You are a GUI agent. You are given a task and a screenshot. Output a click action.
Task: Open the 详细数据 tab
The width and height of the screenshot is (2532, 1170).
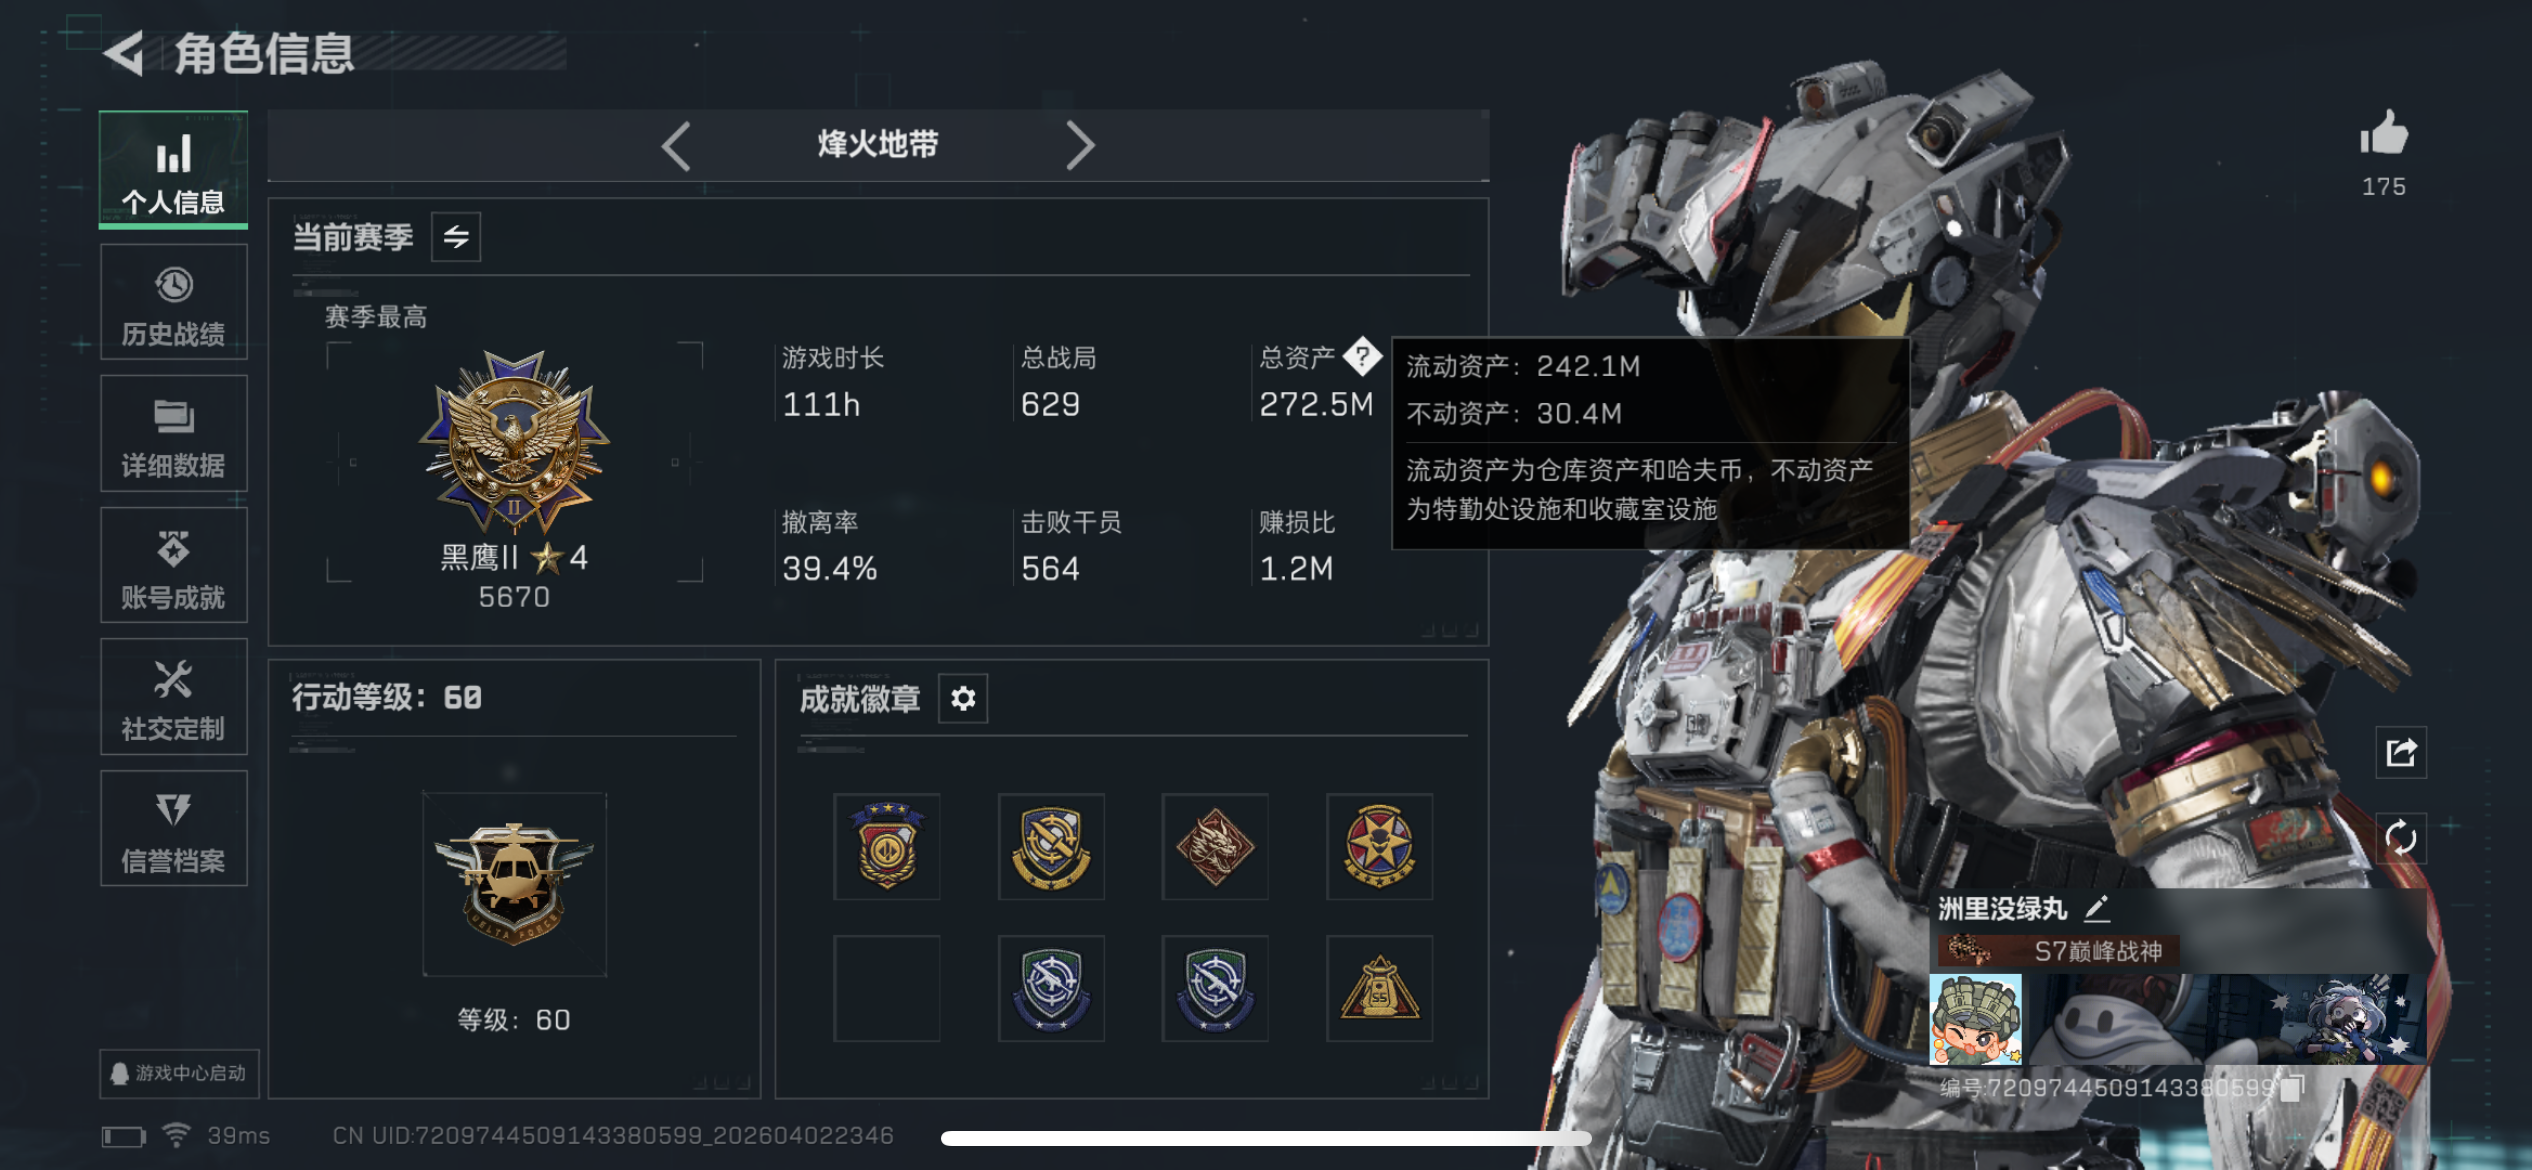tap(174, 434)
